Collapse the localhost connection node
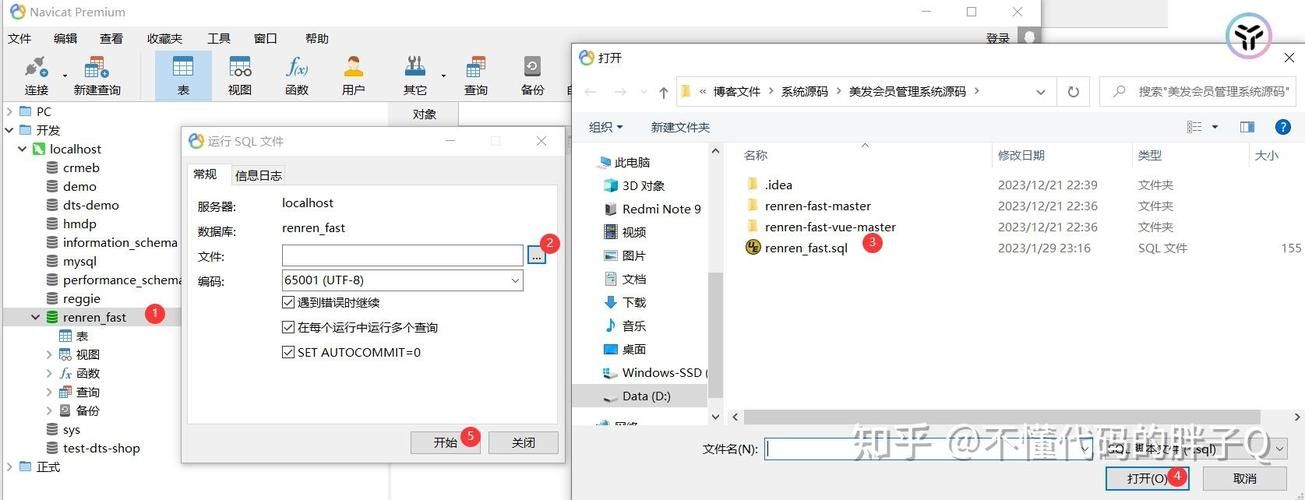1305x500 pixels. [23, 149]
